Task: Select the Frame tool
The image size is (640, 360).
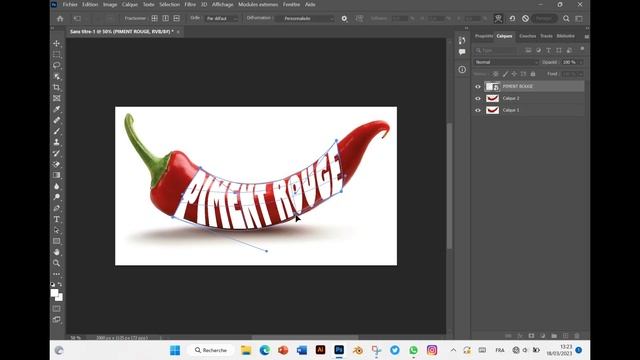Action: 57,98
